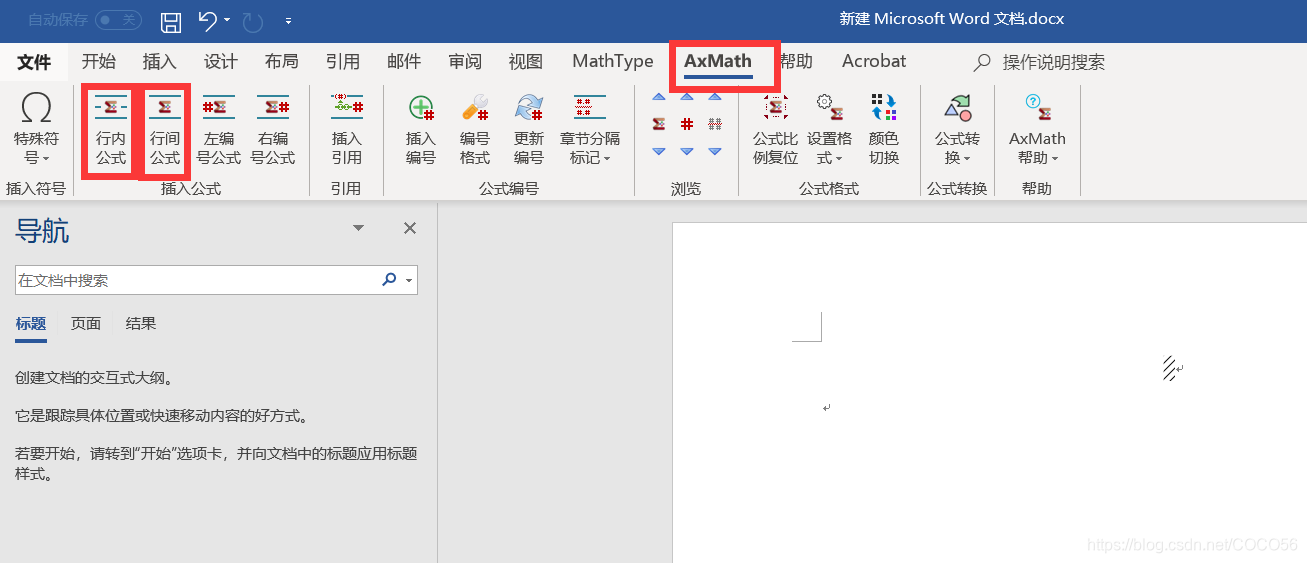Insert a display formula (行间公式)
This screenshot has width=1307, height=563.
click(x=164, y=130)
